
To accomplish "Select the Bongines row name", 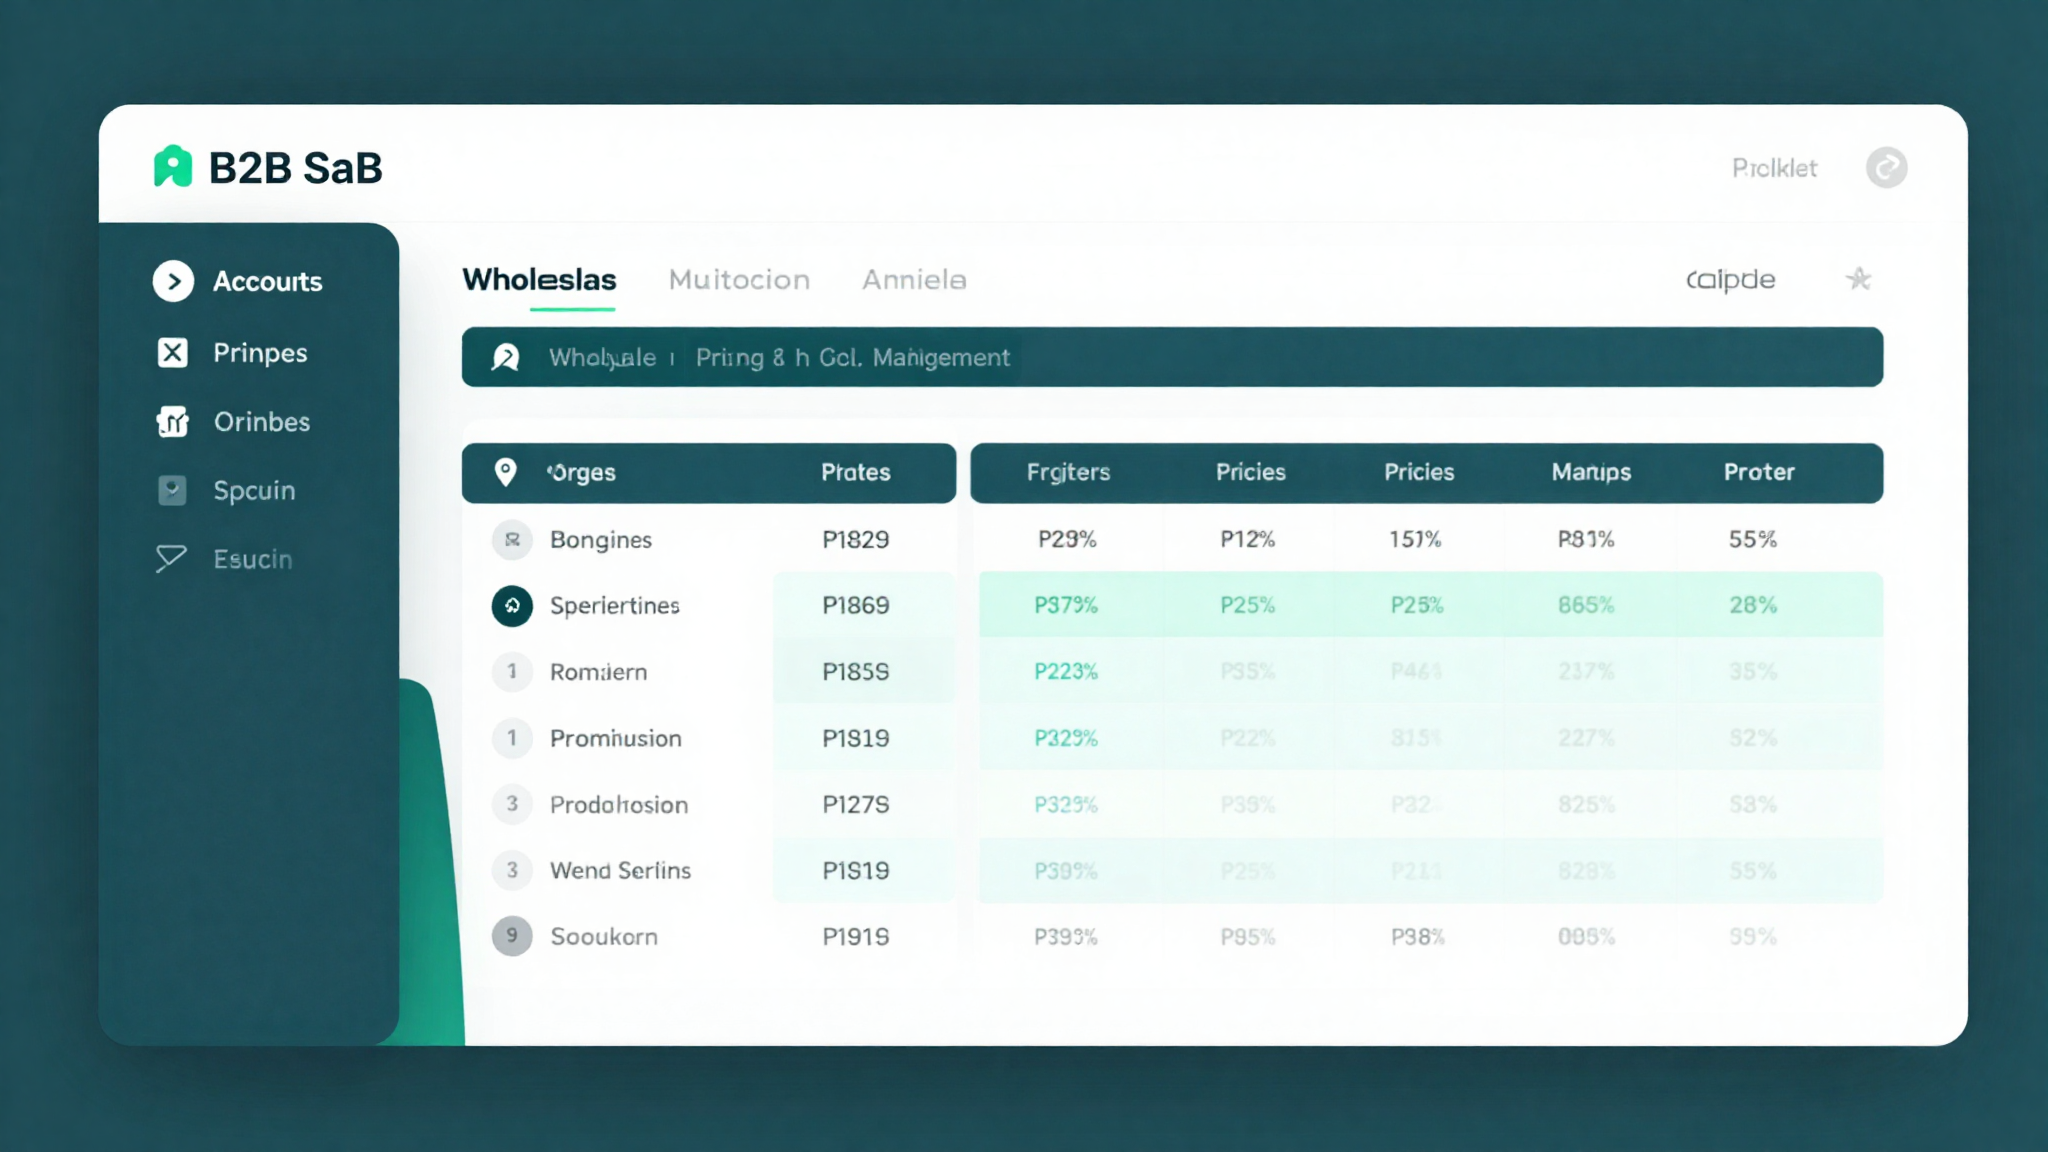I will [600, 540].
